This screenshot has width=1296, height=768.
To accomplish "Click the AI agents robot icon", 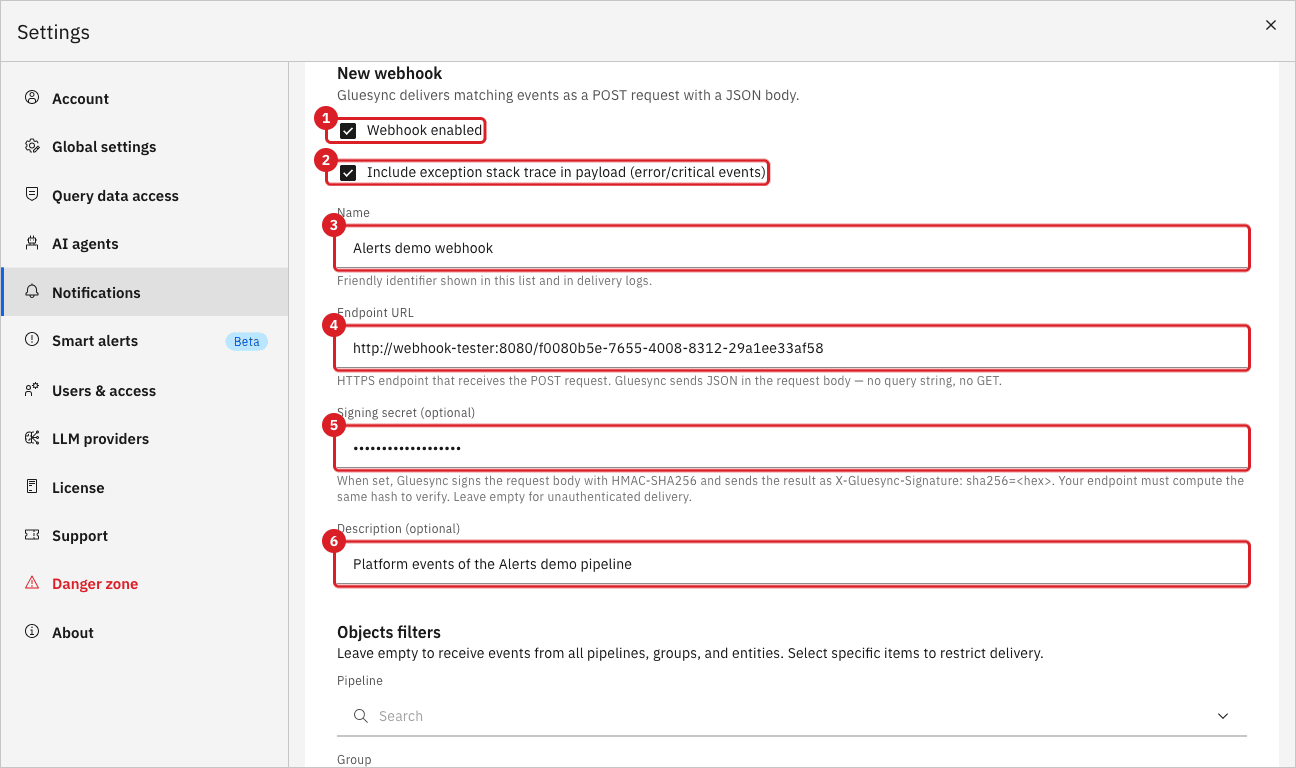I will tap(32, 243).
